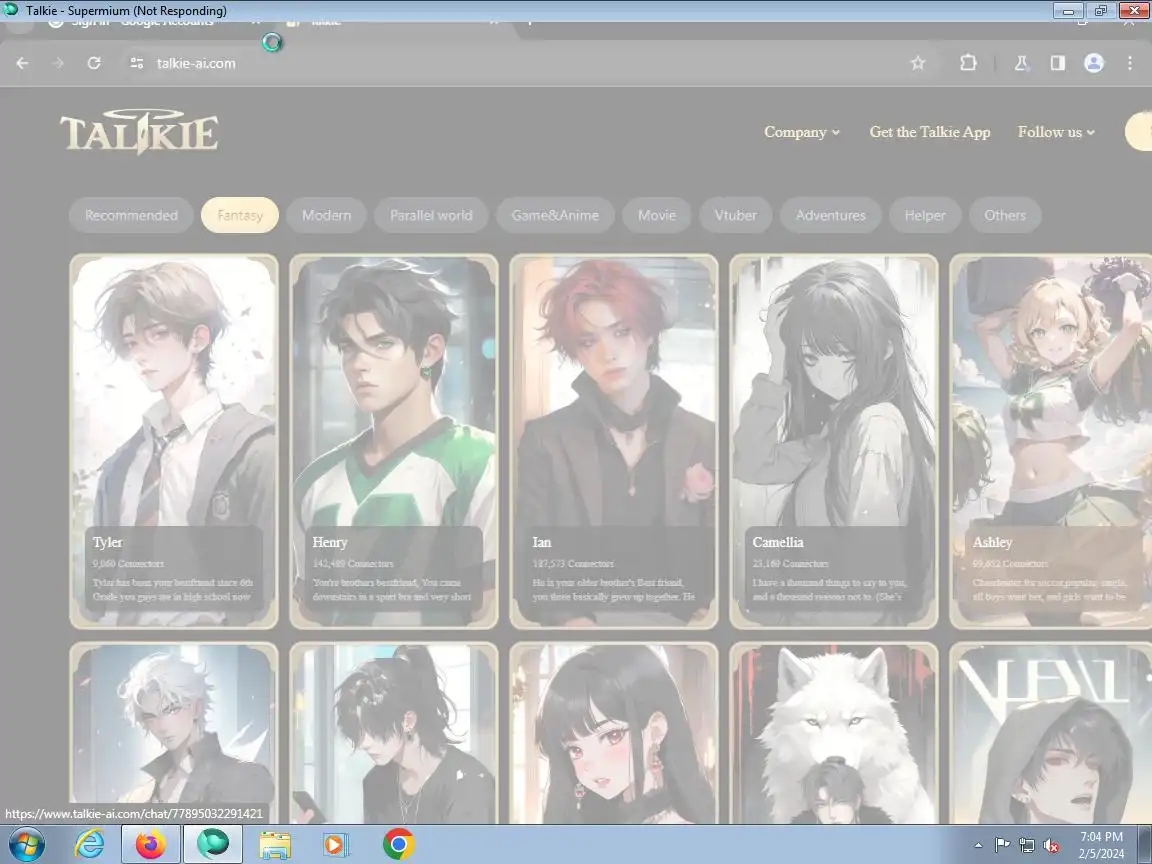The height and width of the screenshot is (864, 1152).
Task: Open the Ashley character card
Action: coord(1051,441)
